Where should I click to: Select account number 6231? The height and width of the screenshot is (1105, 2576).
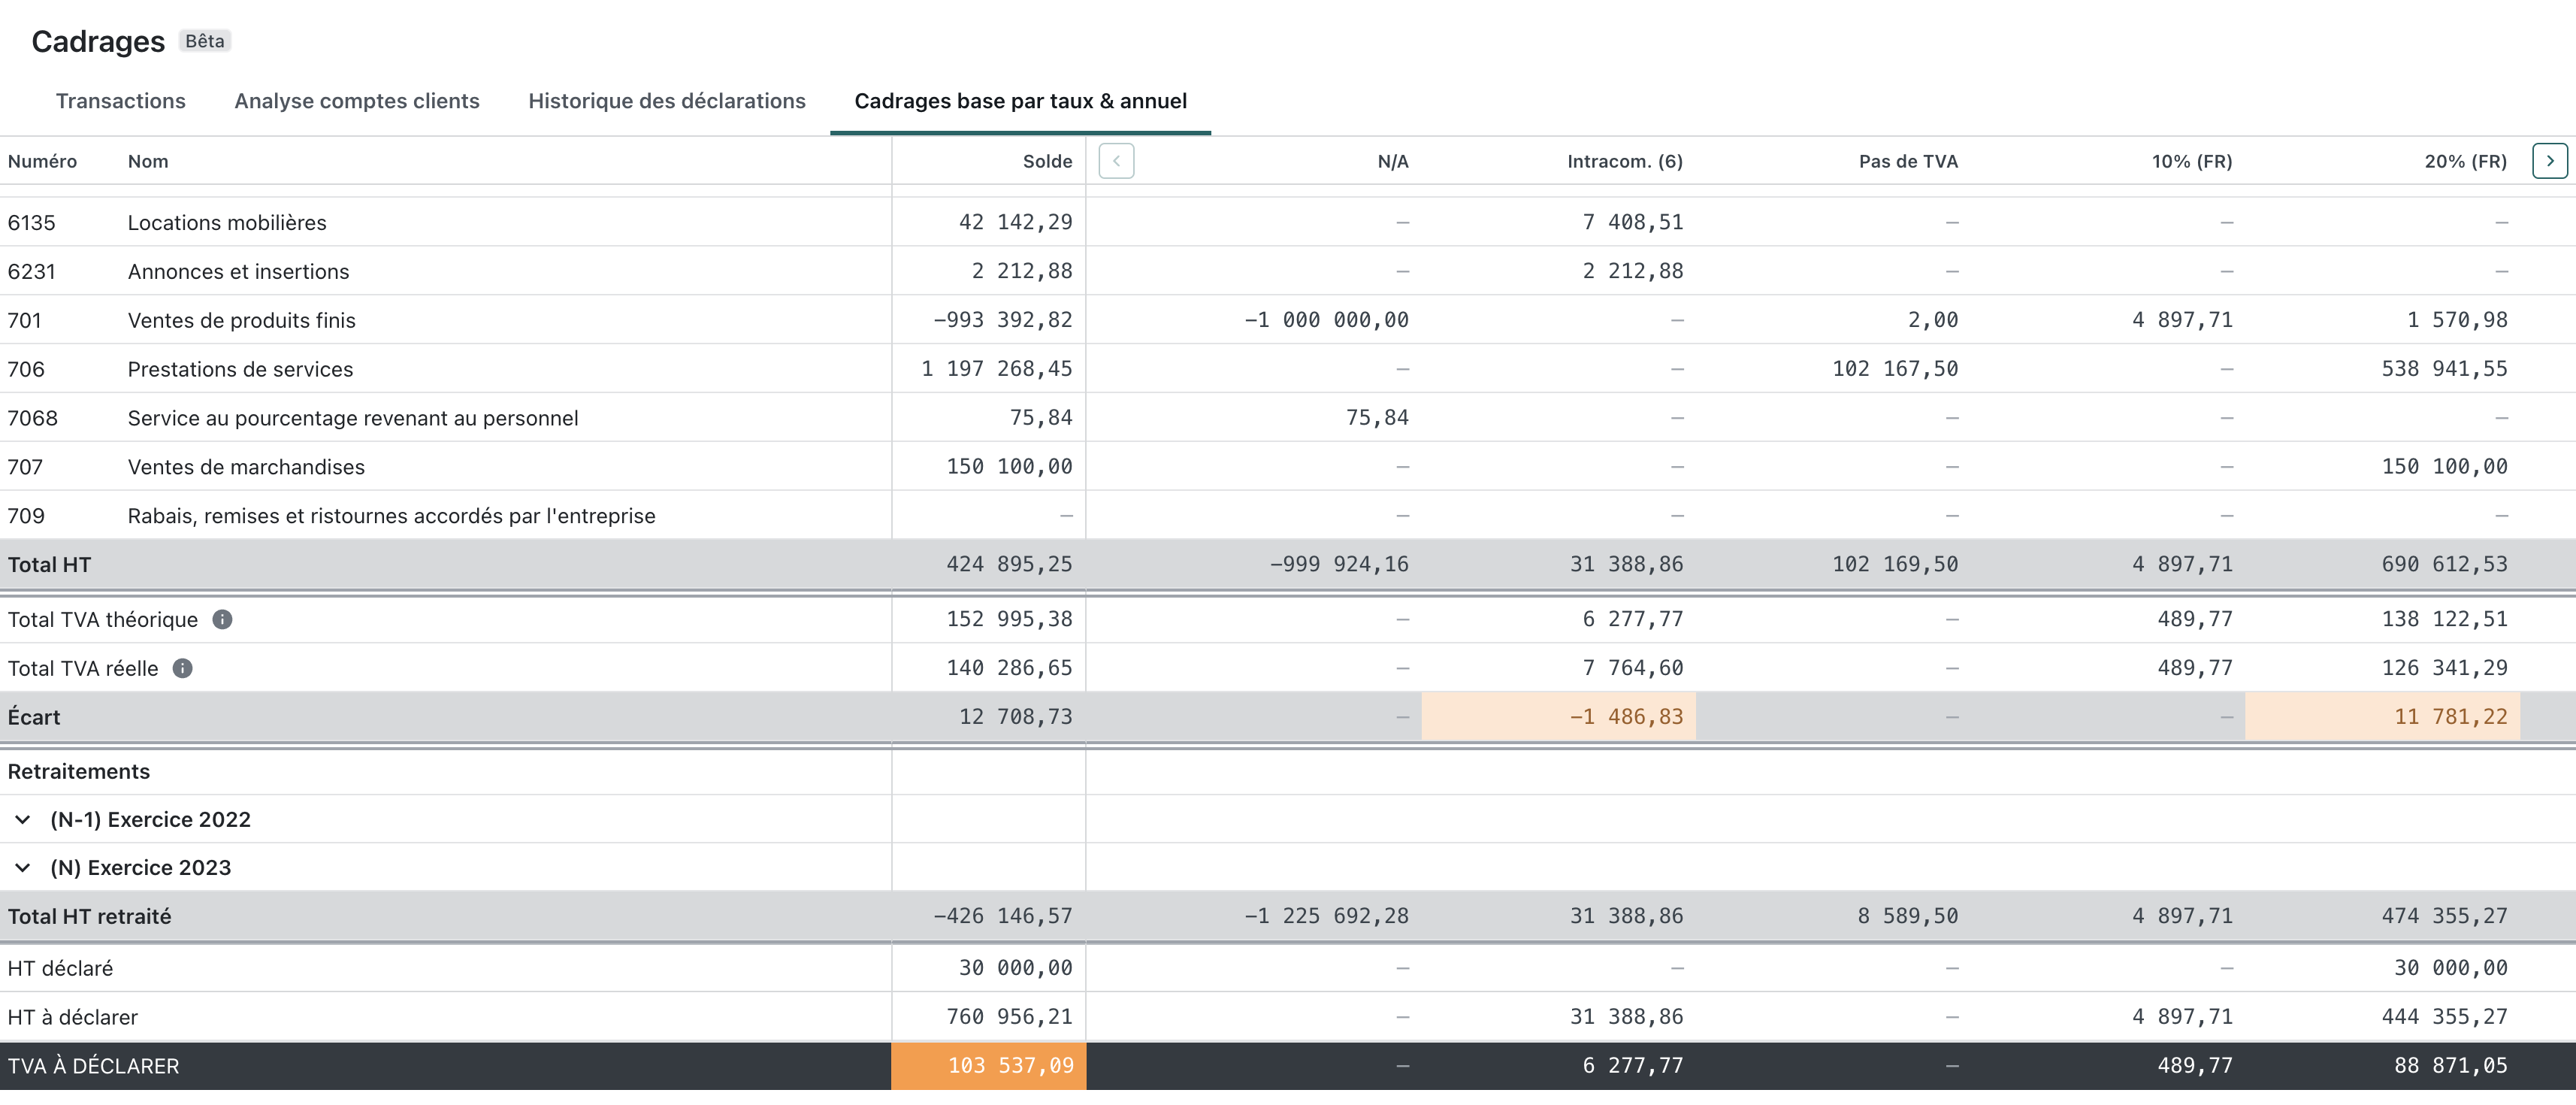(x=31, y=272)
